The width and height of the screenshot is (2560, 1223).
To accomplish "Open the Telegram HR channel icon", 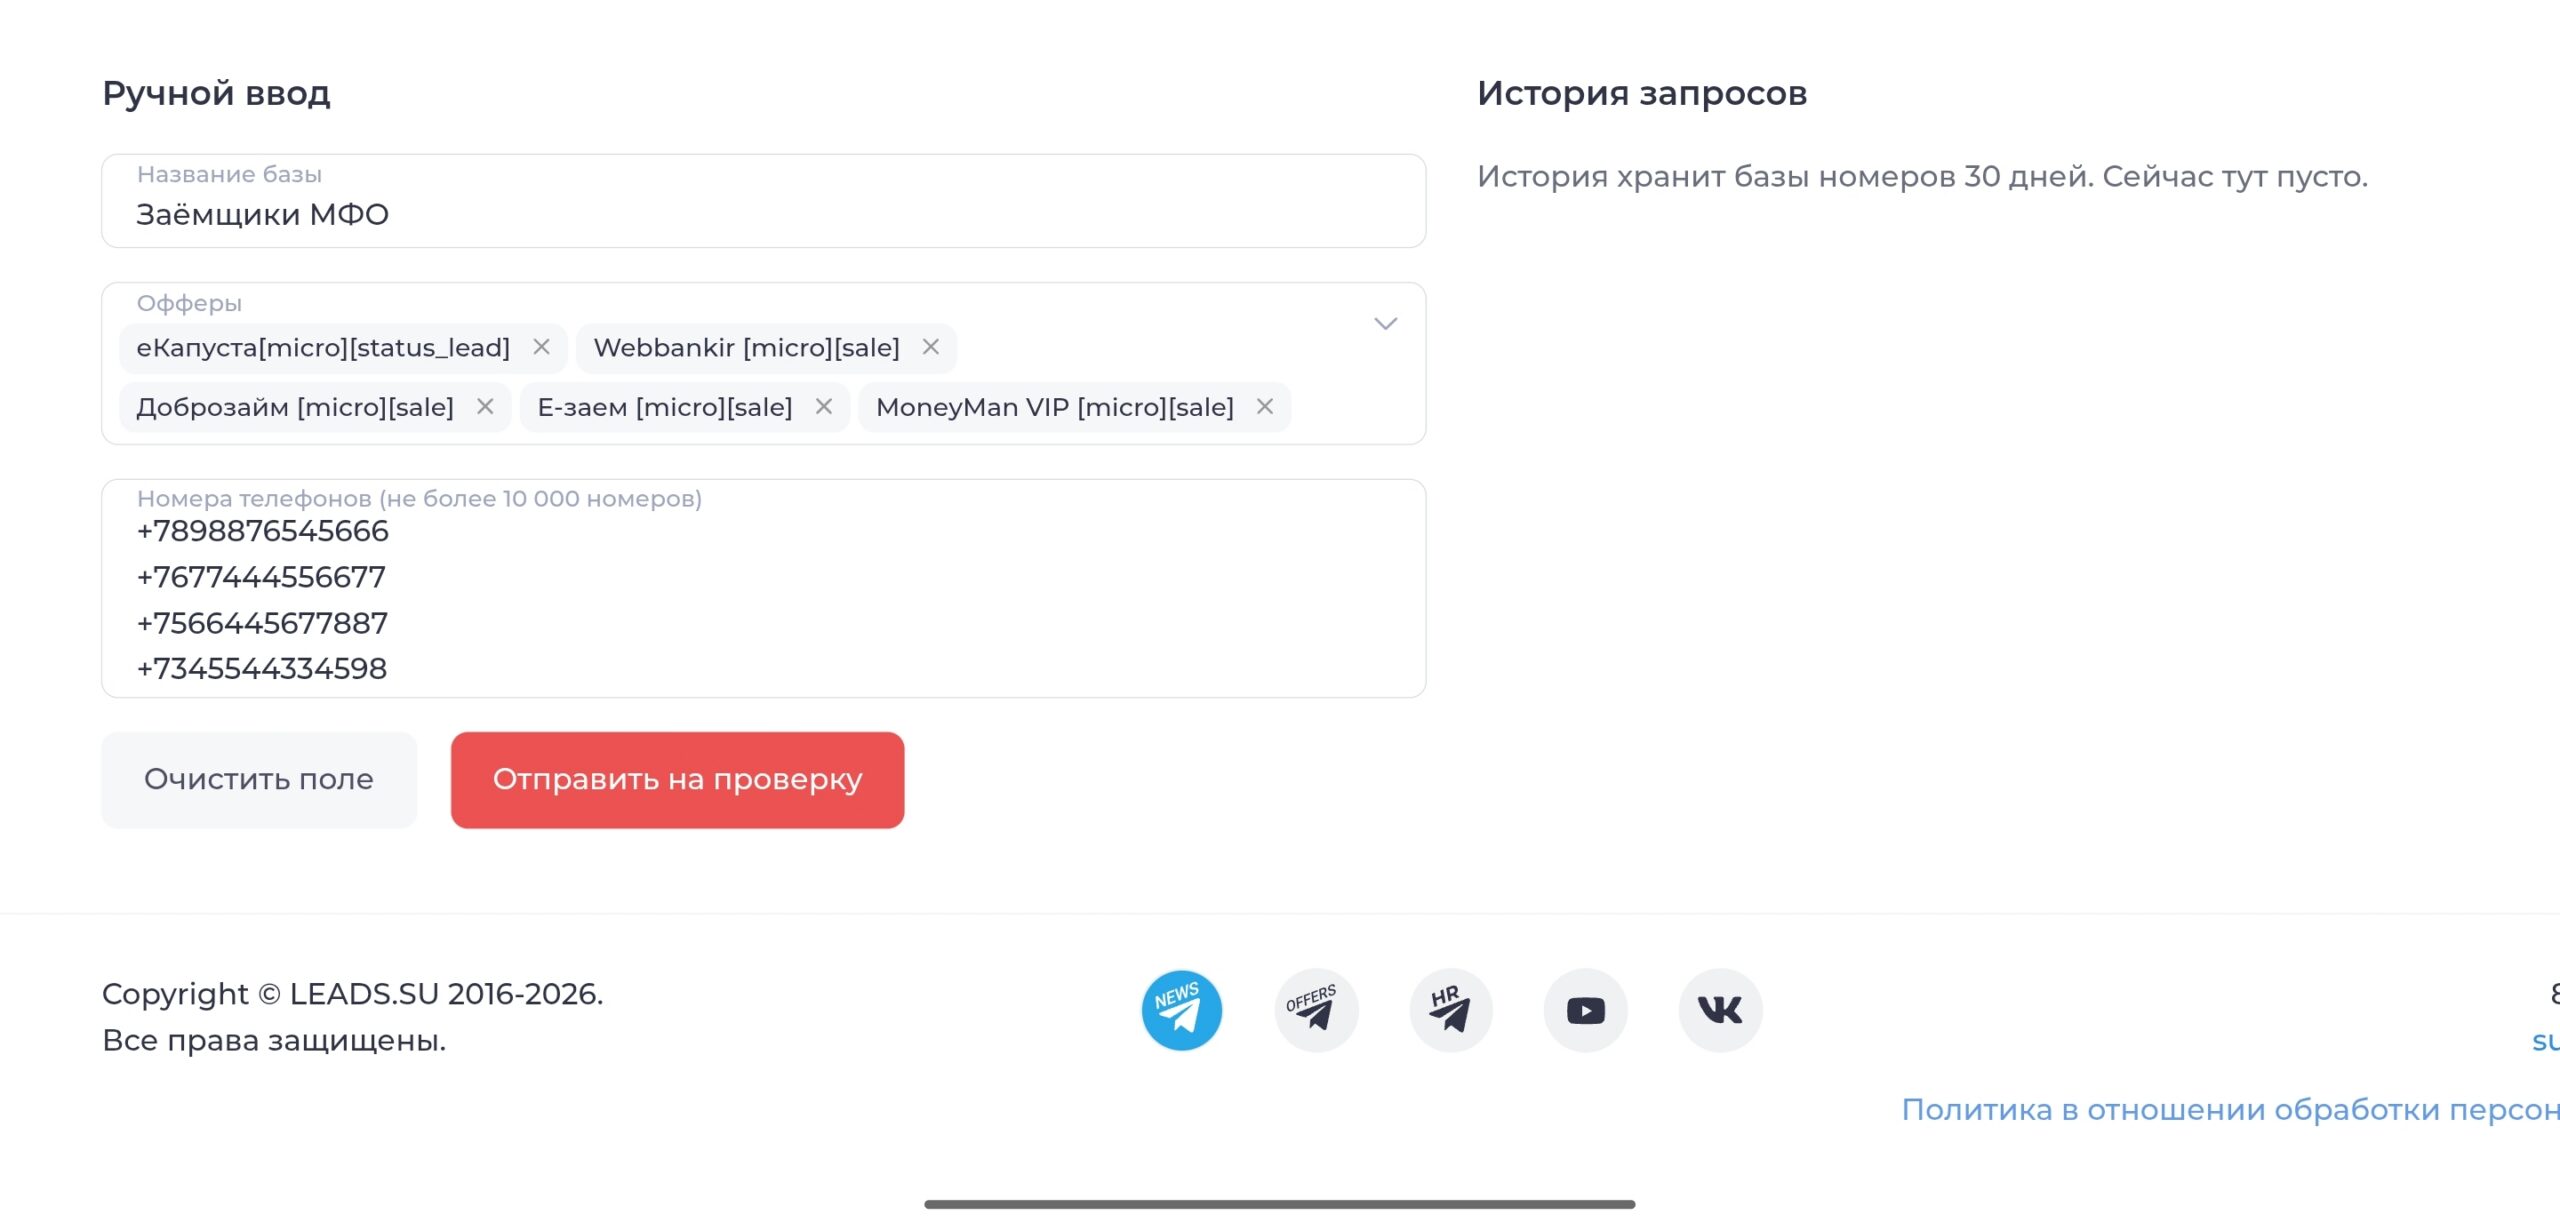I will 1450,1010.
